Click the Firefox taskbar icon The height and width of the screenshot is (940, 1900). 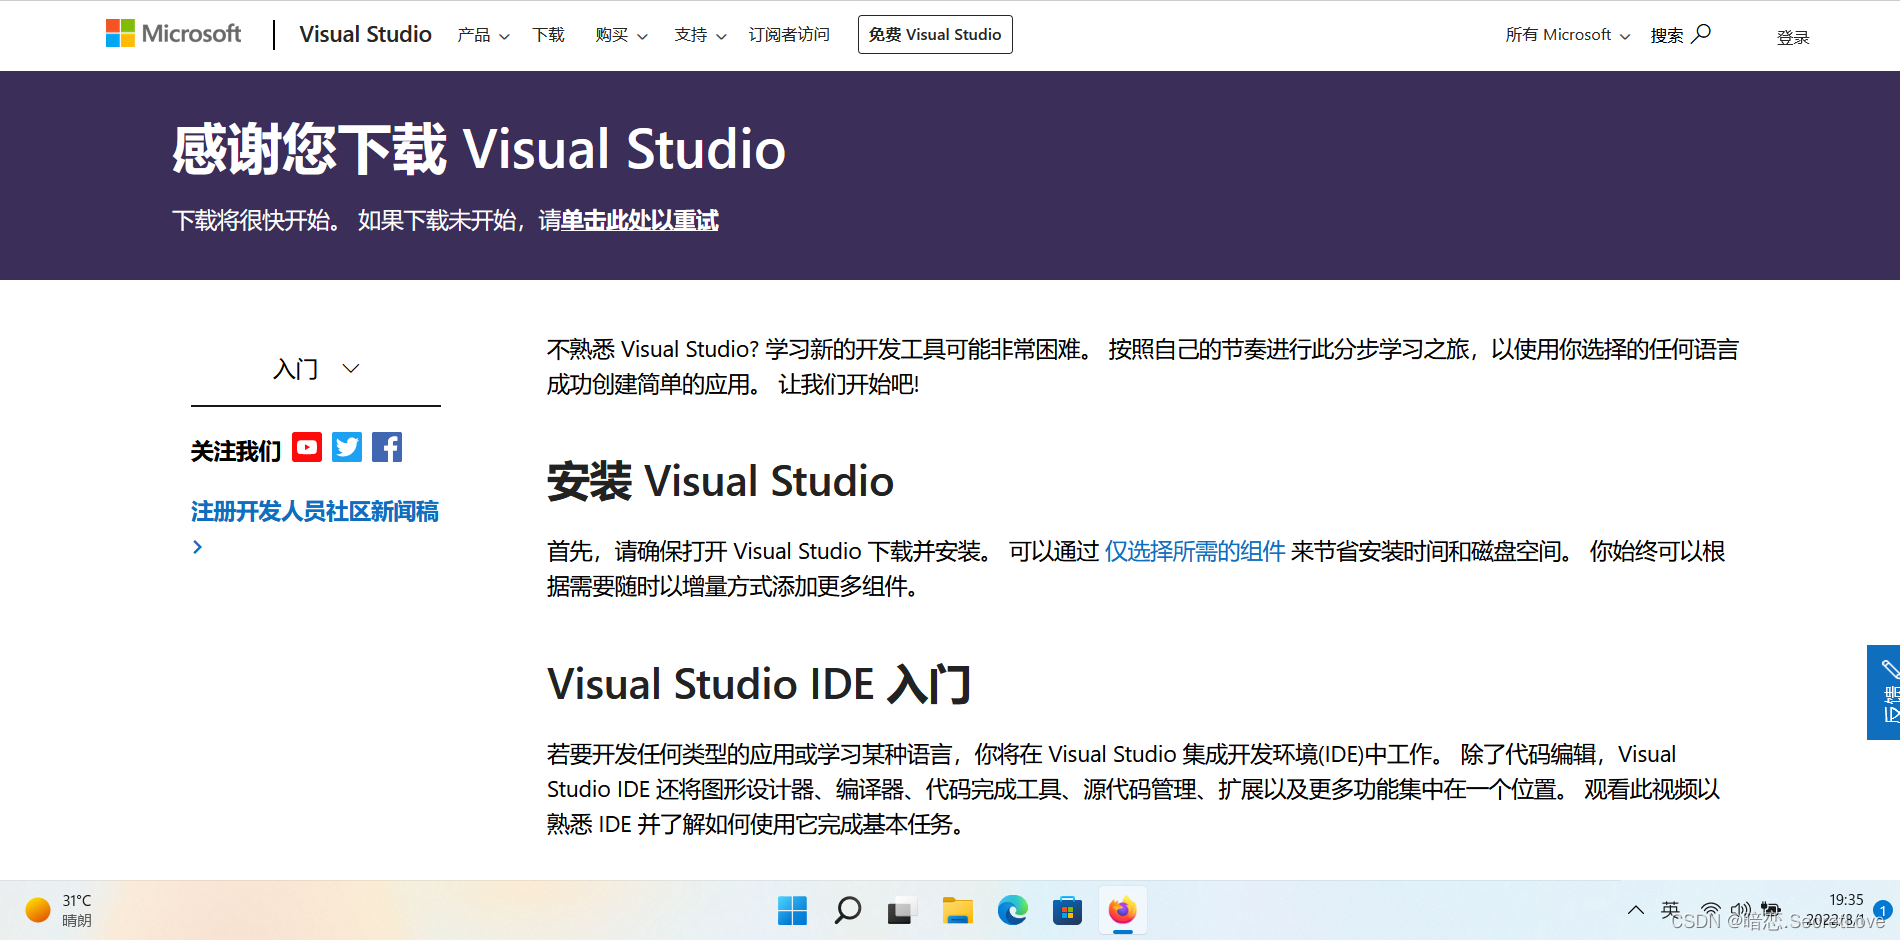pyautogui.click(x=1122, y=911)
